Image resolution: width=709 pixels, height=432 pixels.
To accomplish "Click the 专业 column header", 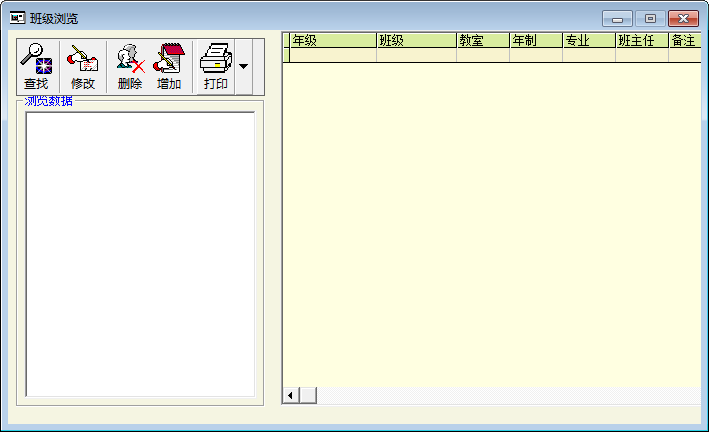I will click(589, 40).
